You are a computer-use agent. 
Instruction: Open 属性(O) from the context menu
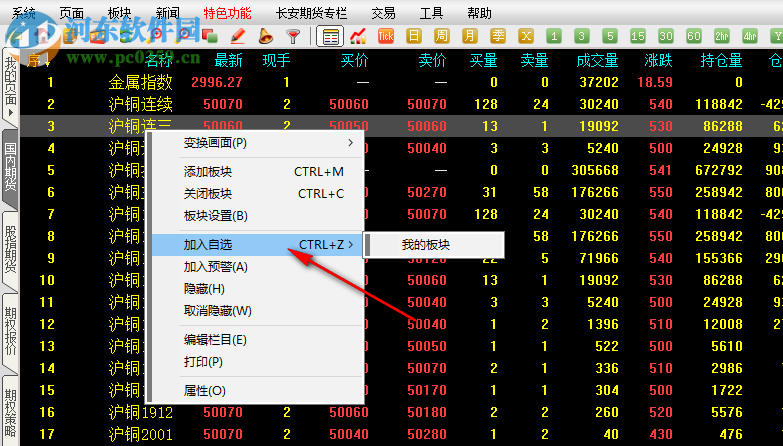pos(257,391)
